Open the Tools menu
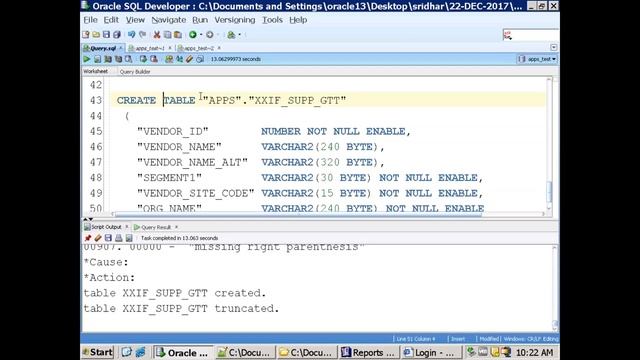The image size is (640, 360). tap(272, 20)
